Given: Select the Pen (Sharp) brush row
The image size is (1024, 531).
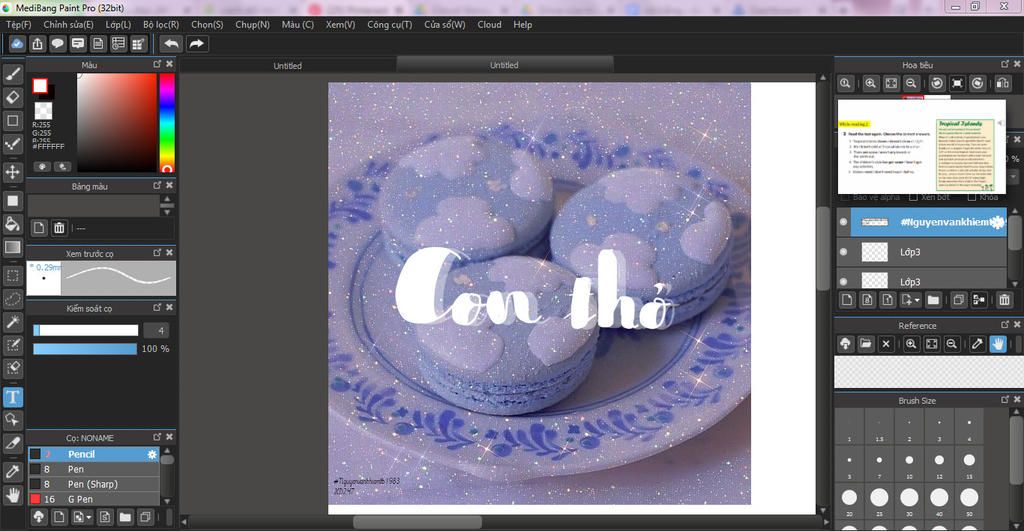Looking at the screenshot, I should tap(93, 484).
